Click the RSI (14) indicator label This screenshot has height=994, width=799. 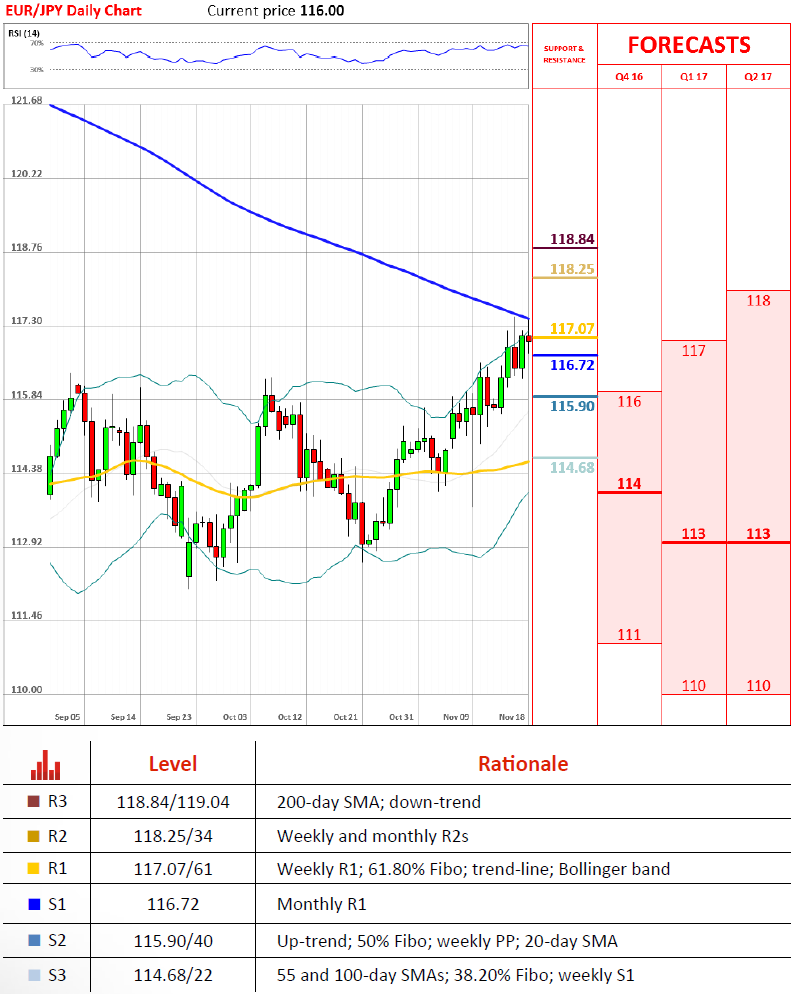pos(24,33)
